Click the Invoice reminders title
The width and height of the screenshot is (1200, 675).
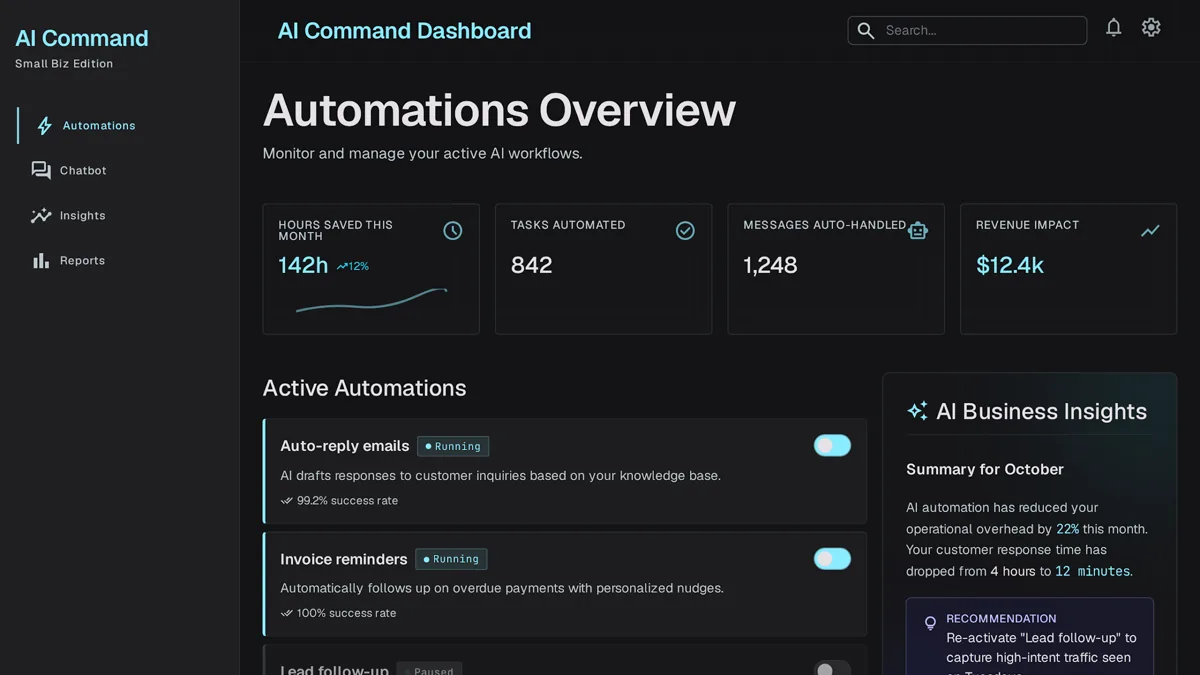(x=344, y=559)
